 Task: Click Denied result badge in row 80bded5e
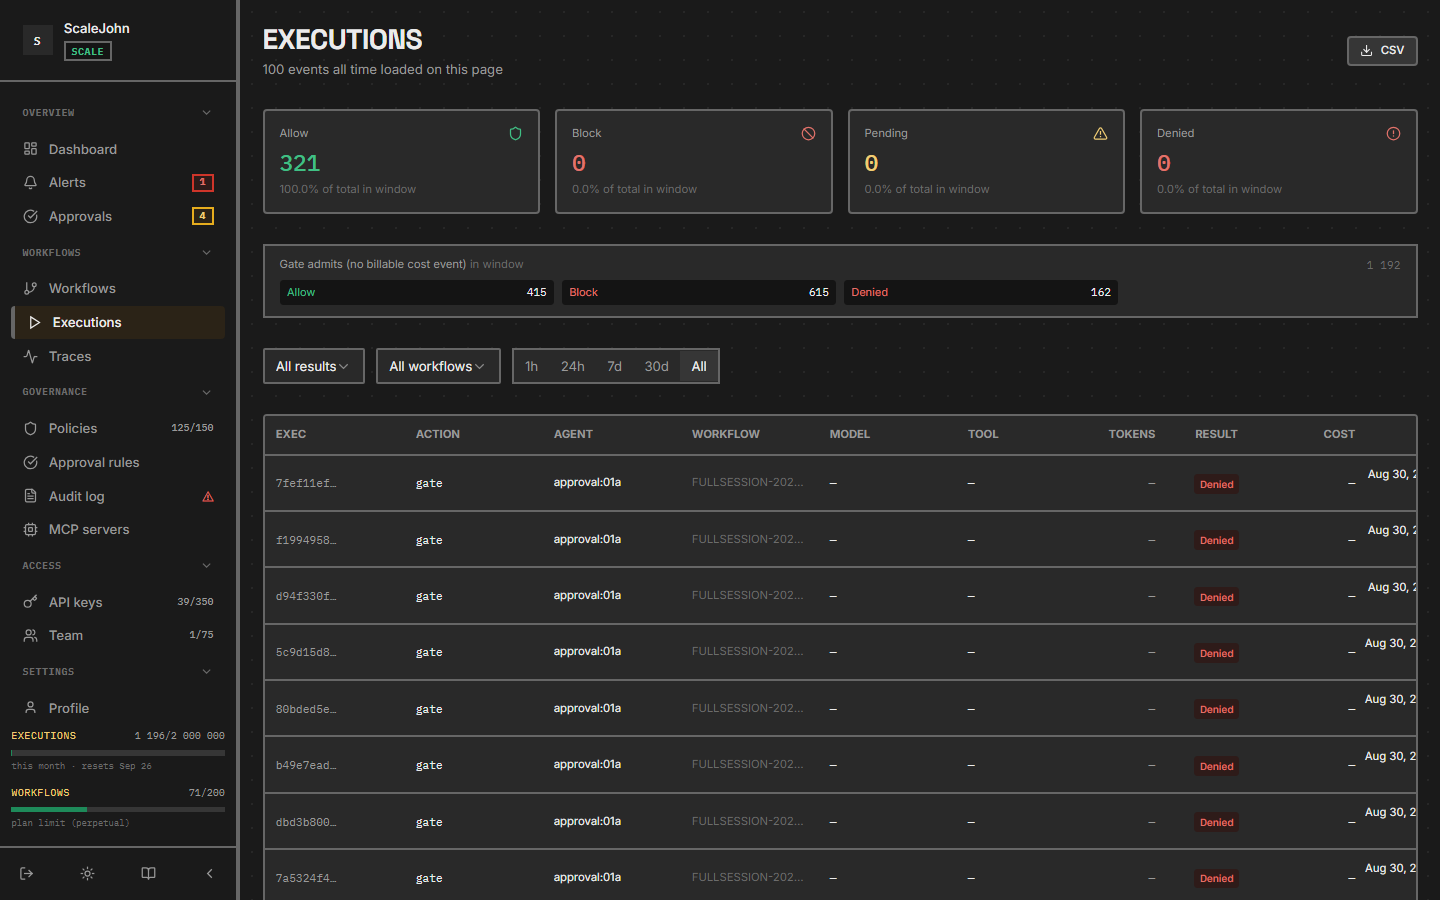(1217, 709)
